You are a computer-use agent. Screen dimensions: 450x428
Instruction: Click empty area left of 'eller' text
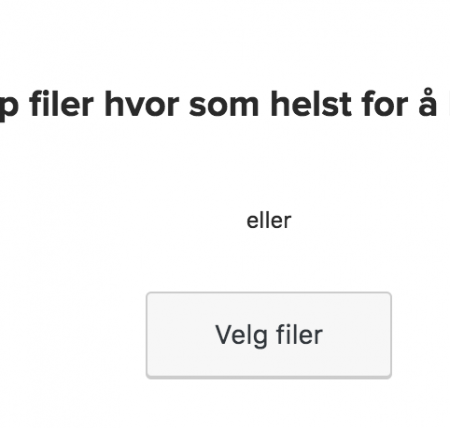click(x=122, y=221)
